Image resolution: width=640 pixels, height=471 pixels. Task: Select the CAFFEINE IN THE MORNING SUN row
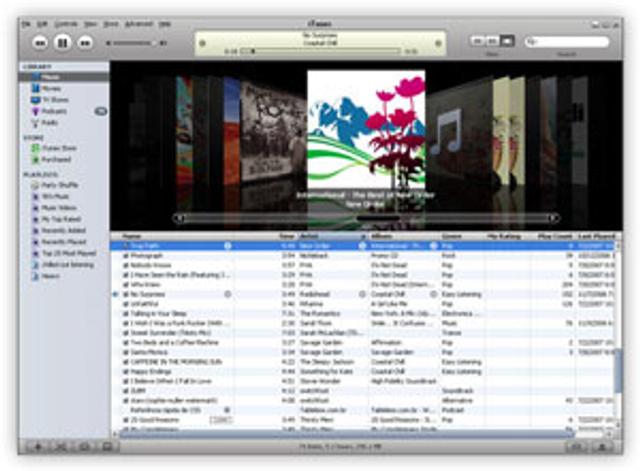pos(362,362)
